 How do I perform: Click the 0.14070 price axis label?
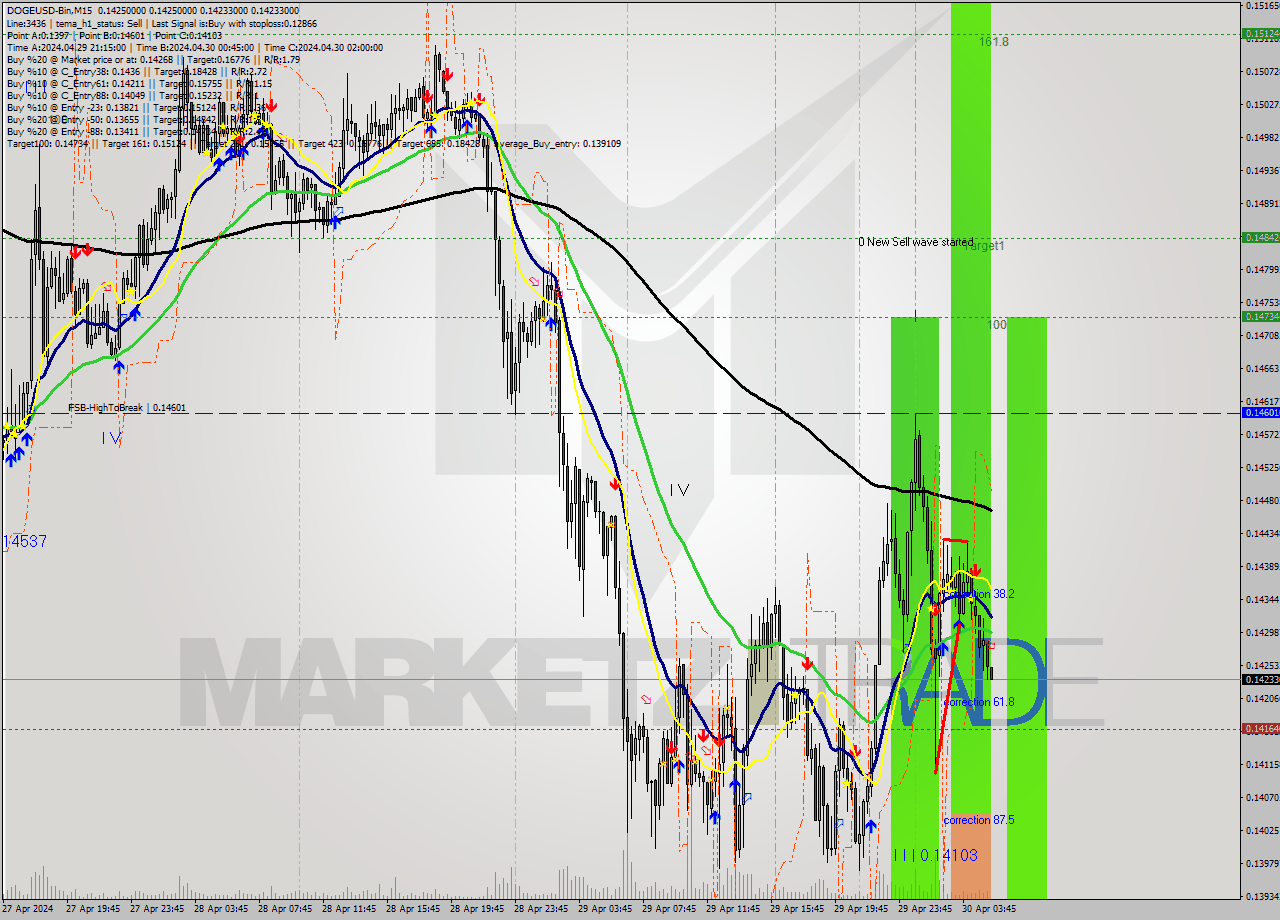click(x=1262, y=797)
